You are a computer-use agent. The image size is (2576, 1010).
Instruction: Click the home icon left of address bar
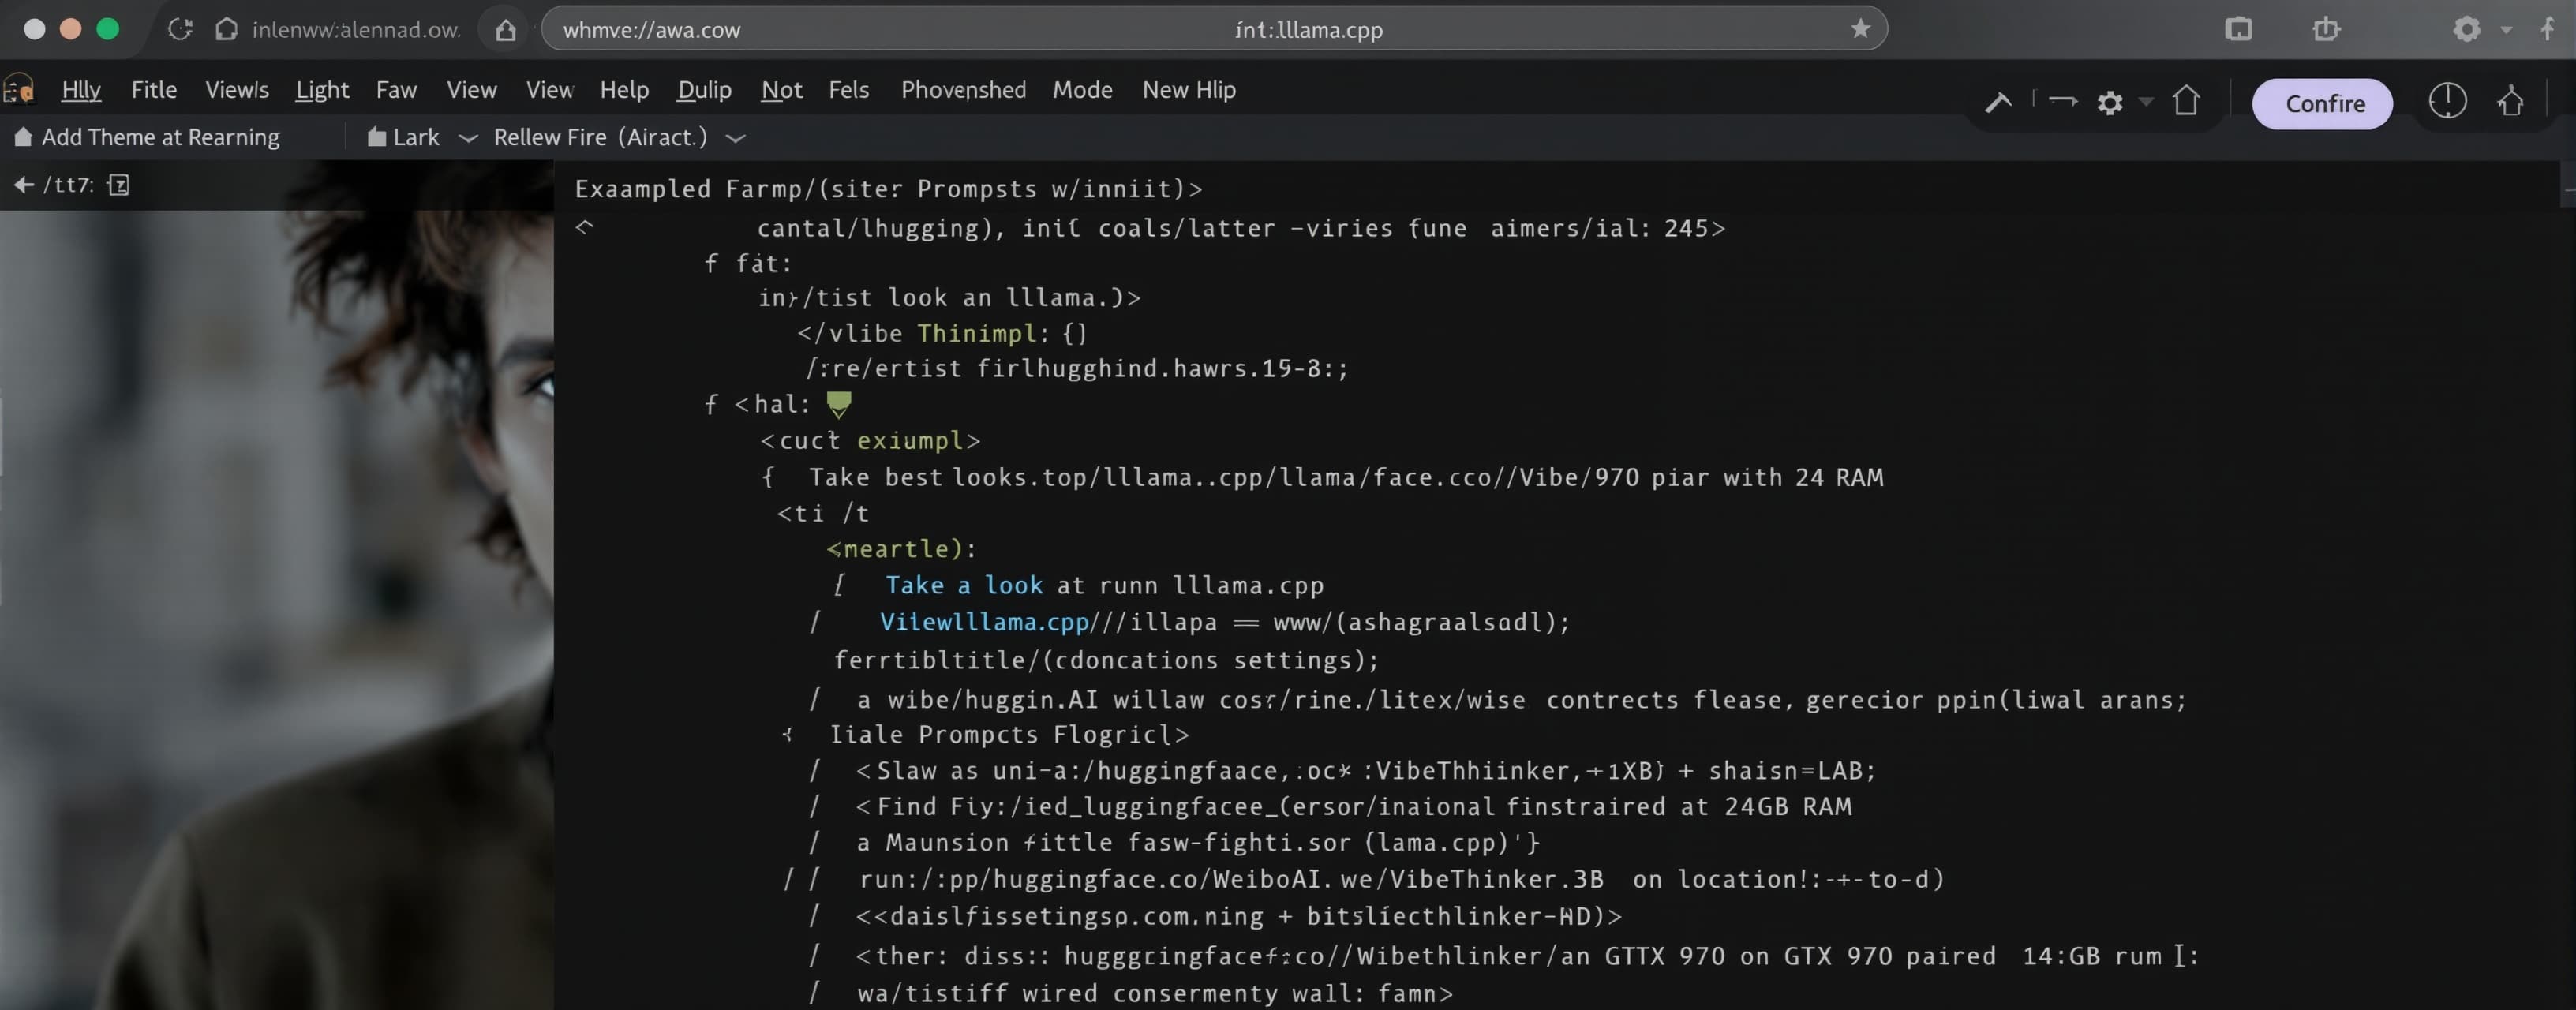[x=506, y=30]
